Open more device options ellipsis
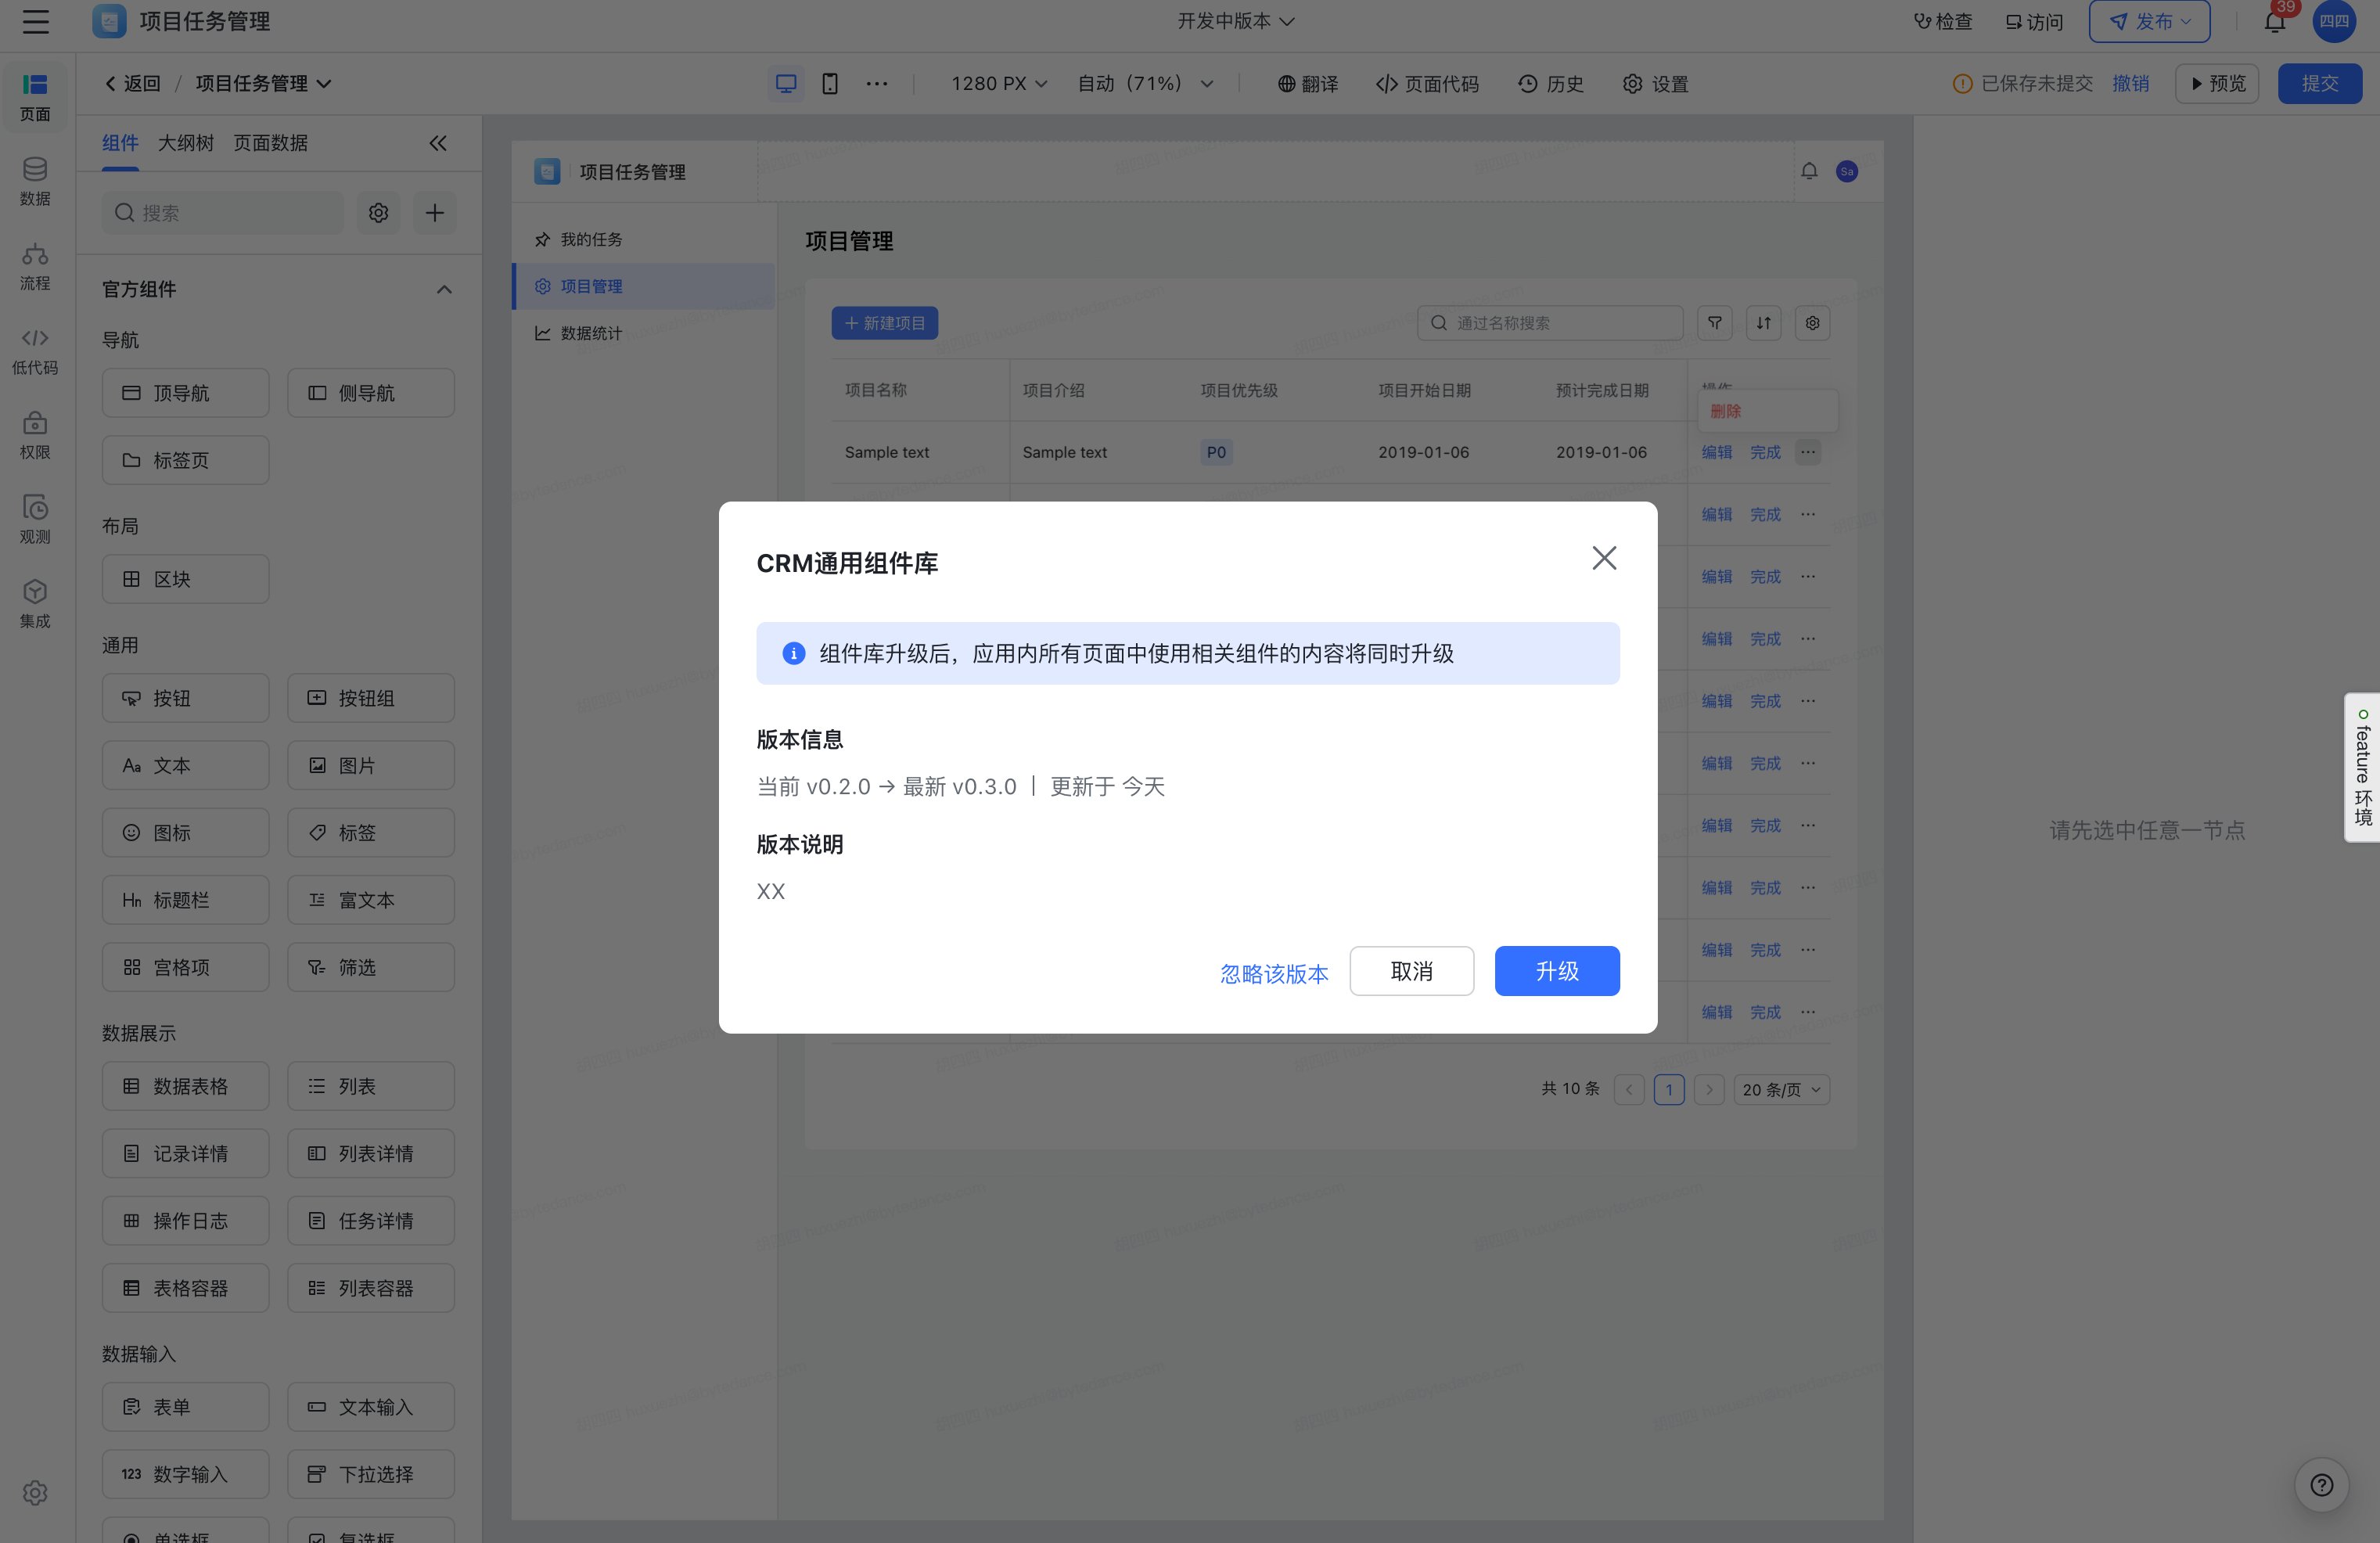Image resolution: width=2380 pixels, height=1543 pixels. point(877,83)
